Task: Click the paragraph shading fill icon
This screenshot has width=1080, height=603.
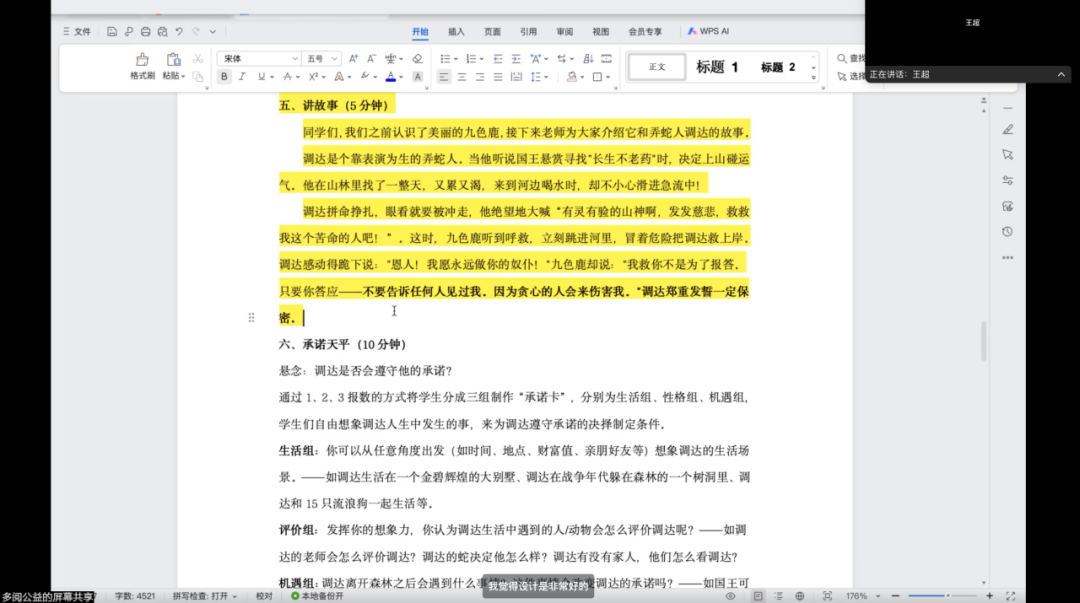Action: click(x=571, y=77)
